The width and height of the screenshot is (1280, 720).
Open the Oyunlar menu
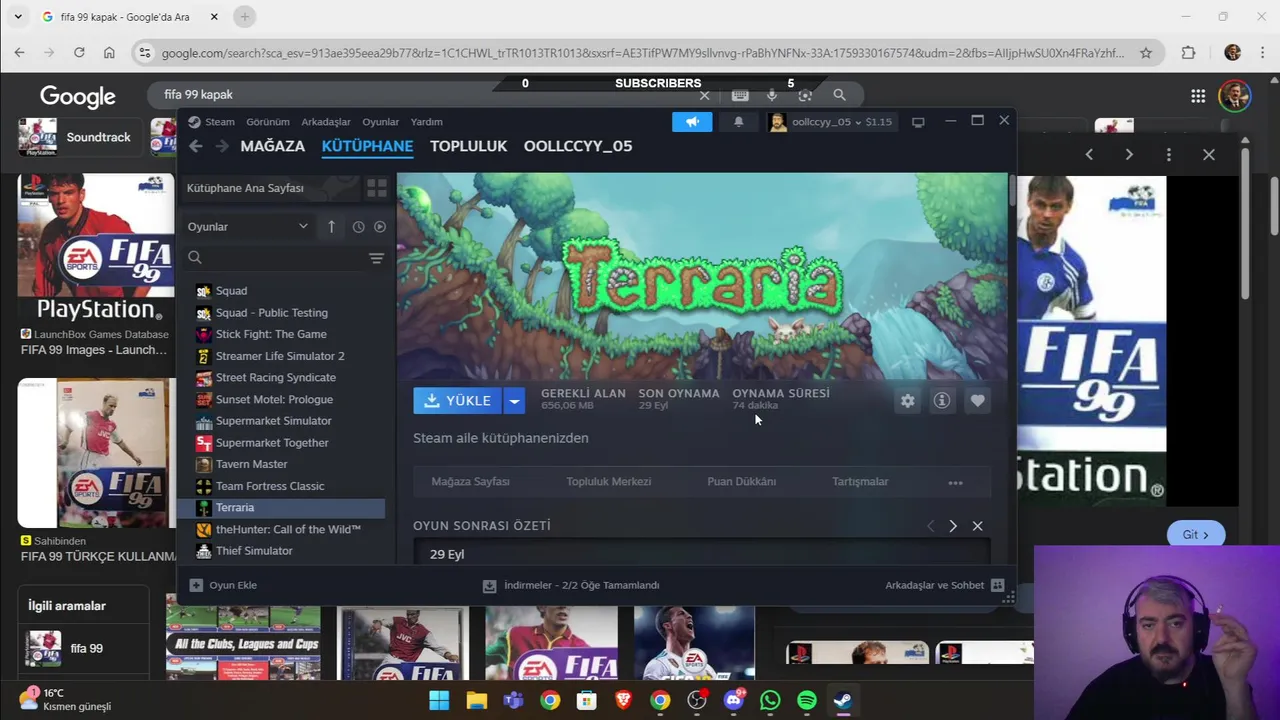380,122
